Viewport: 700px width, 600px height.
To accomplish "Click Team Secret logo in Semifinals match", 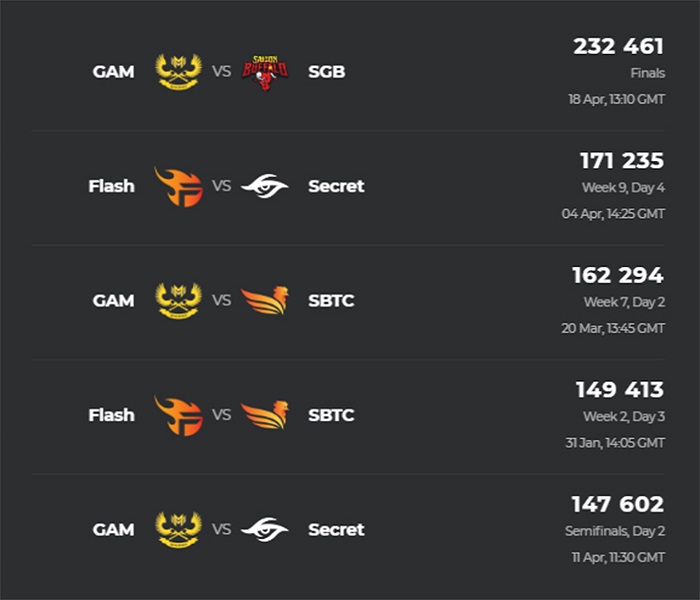I will (265, 529).
